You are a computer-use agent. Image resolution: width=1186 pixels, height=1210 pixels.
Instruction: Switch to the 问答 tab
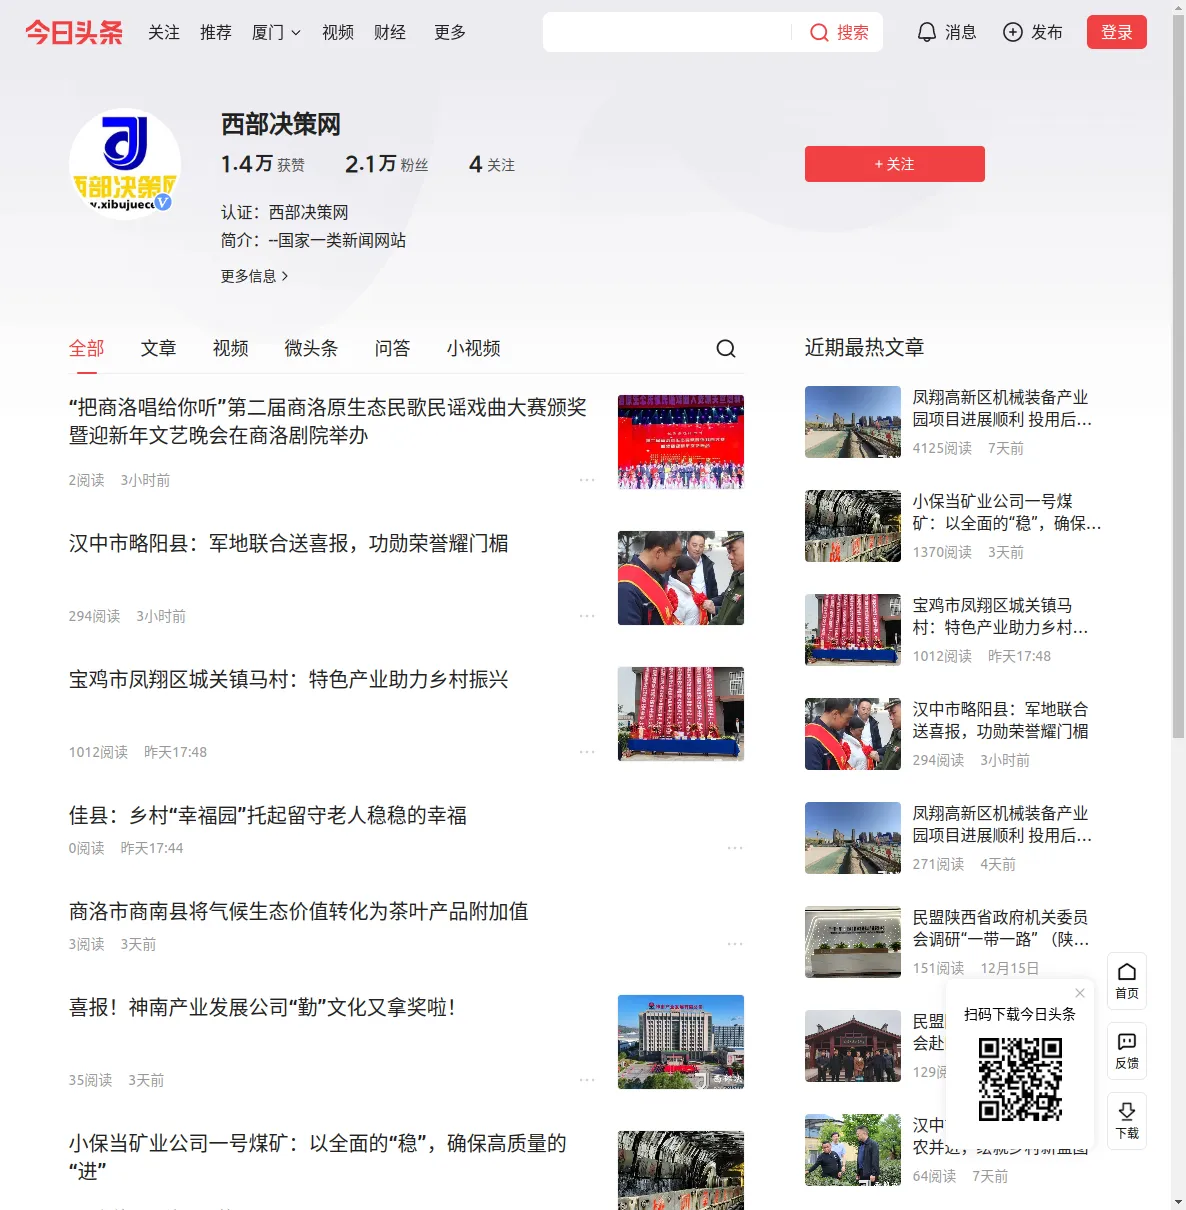pos(393,348)
